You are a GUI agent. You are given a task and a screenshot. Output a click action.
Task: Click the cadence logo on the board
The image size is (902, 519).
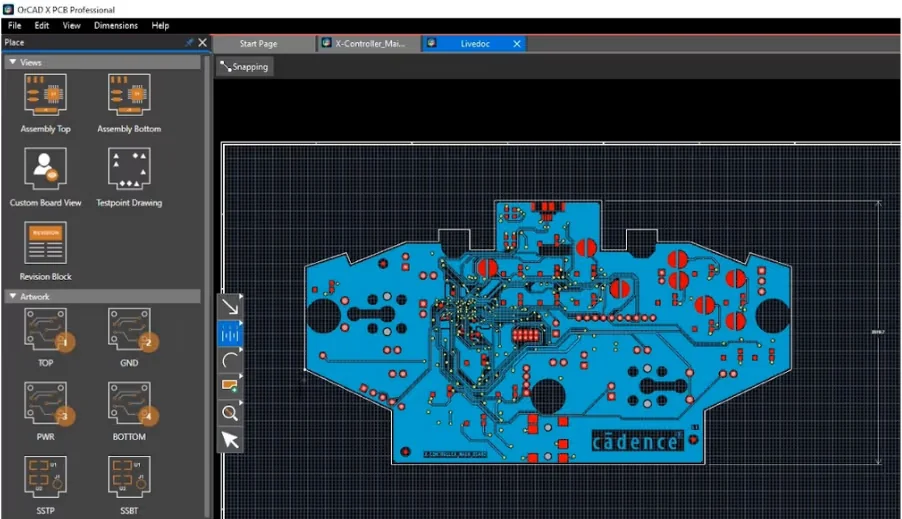pos(636,441)
